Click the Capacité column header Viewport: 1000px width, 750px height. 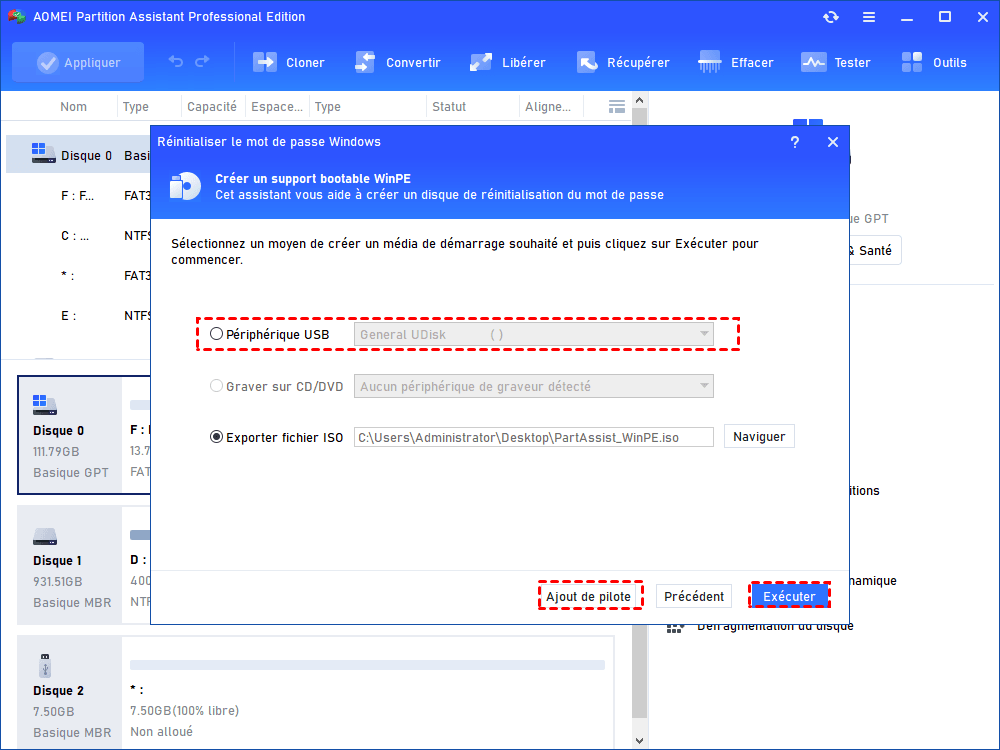[x=212, y=107]
